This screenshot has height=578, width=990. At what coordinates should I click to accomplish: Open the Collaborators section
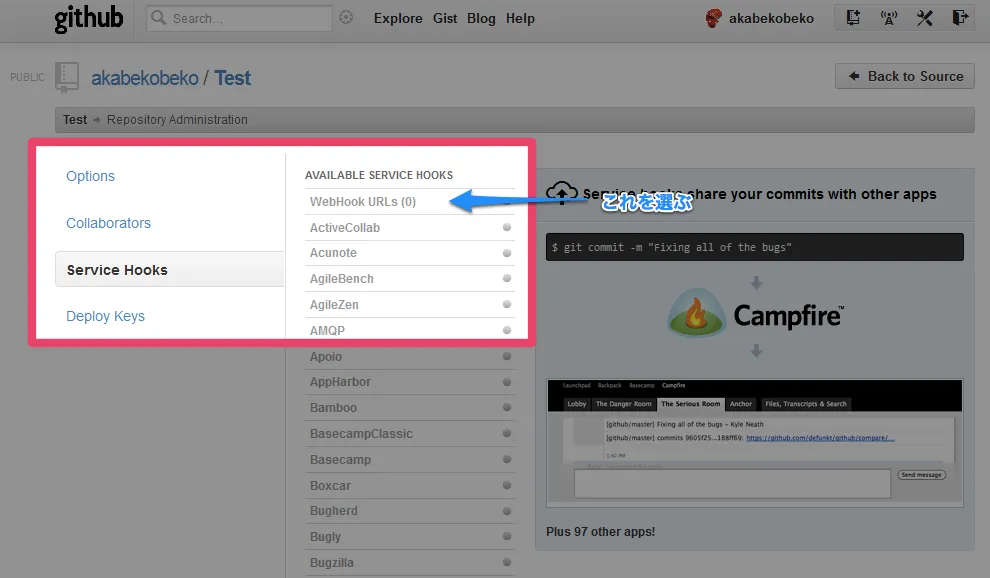[x=108, y=223]
